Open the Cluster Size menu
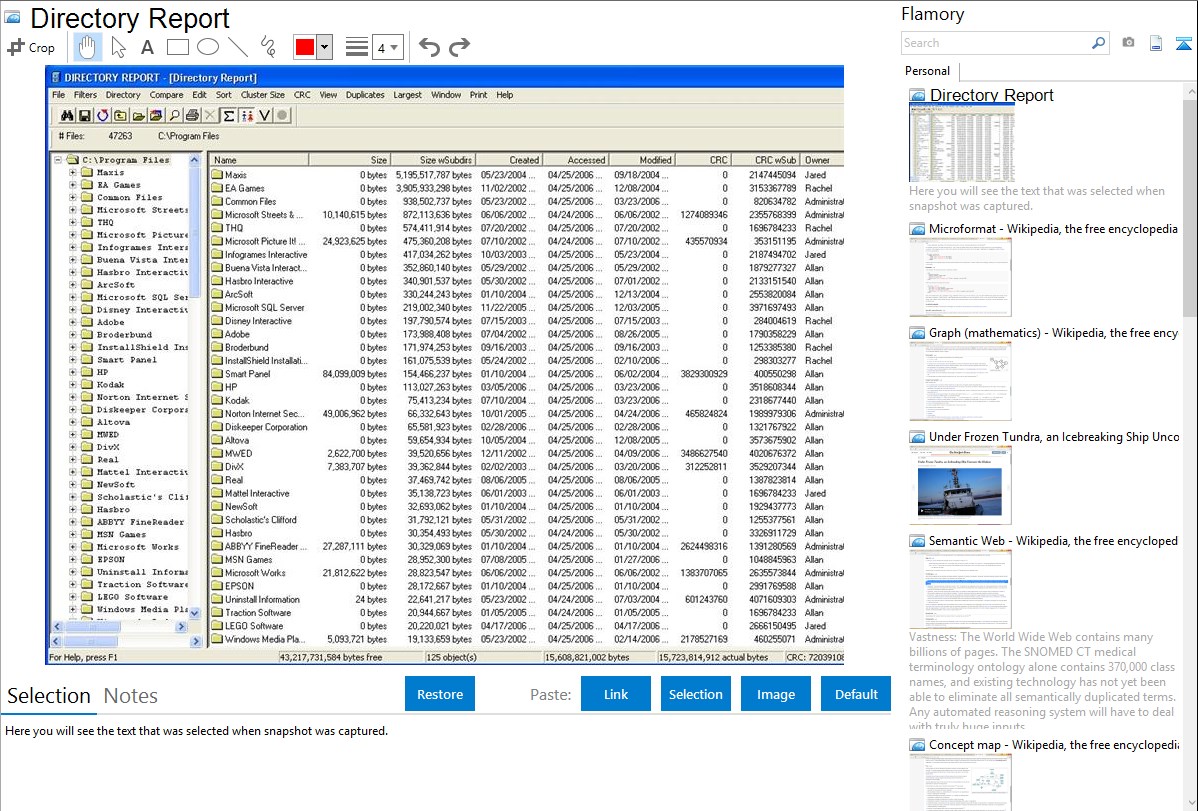 click(263, 95)
